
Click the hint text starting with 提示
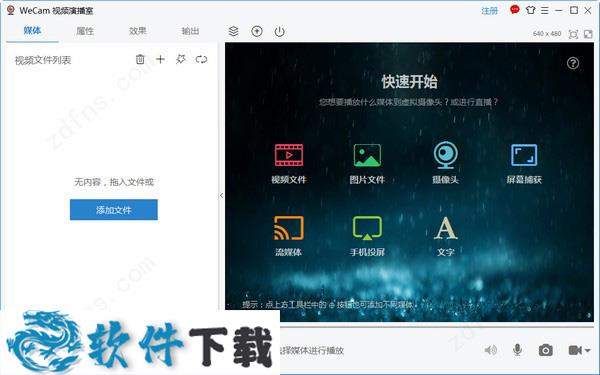pyautogui.click(x=329, y=305)
